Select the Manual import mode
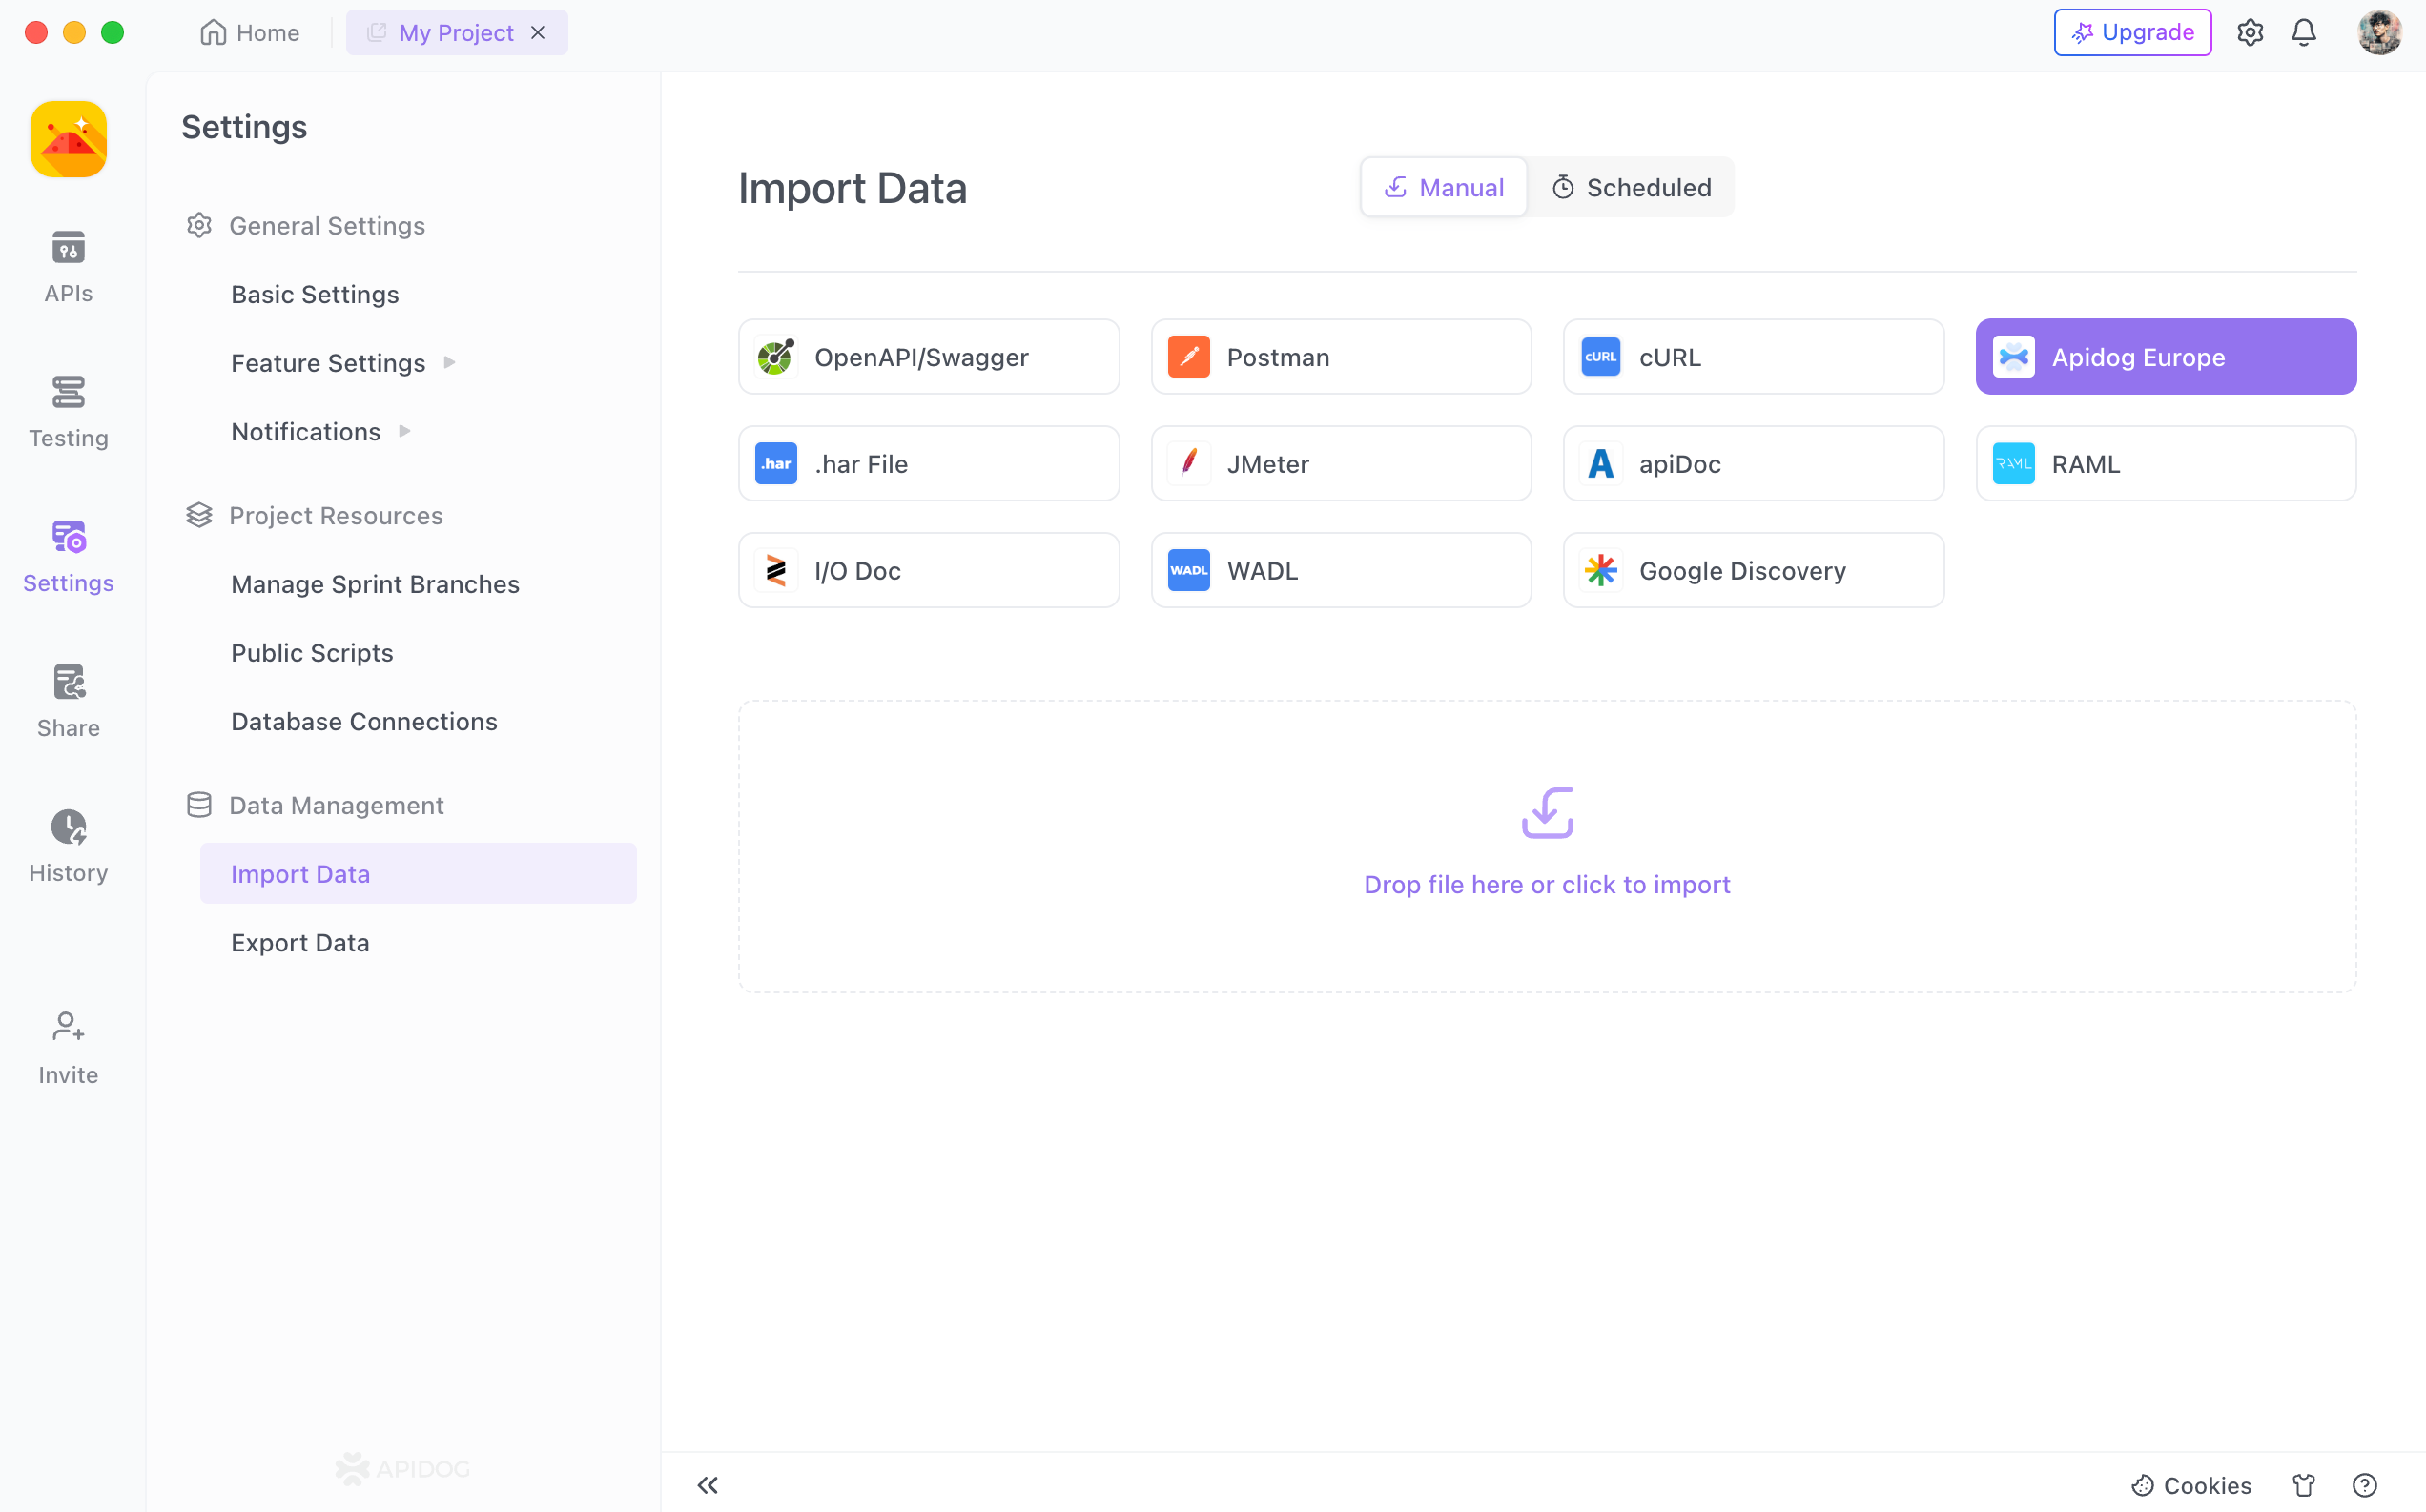Viewport: 2426px width, 1512px height. click(x=1443, y=187)
